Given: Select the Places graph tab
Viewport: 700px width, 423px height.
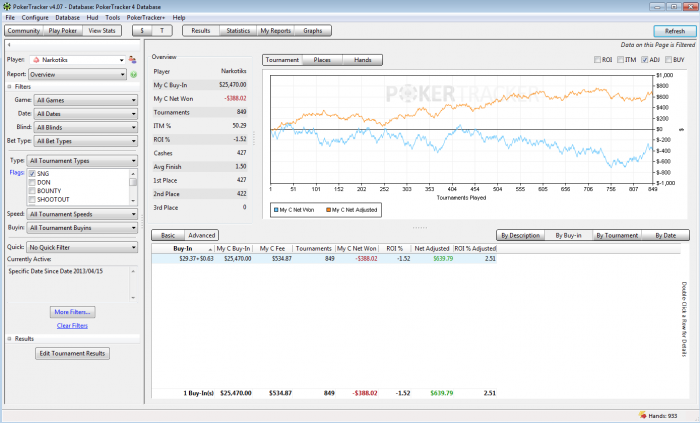Looking at the screenshot, I should (x=322, y=60).
